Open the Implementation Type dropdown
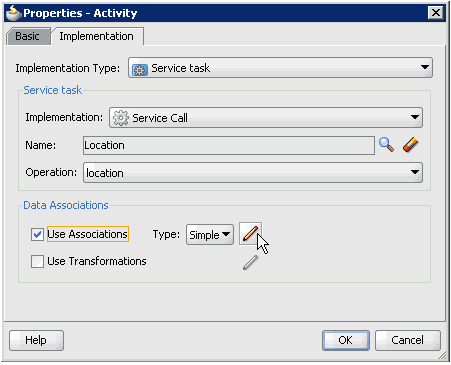 pos(280,68)
